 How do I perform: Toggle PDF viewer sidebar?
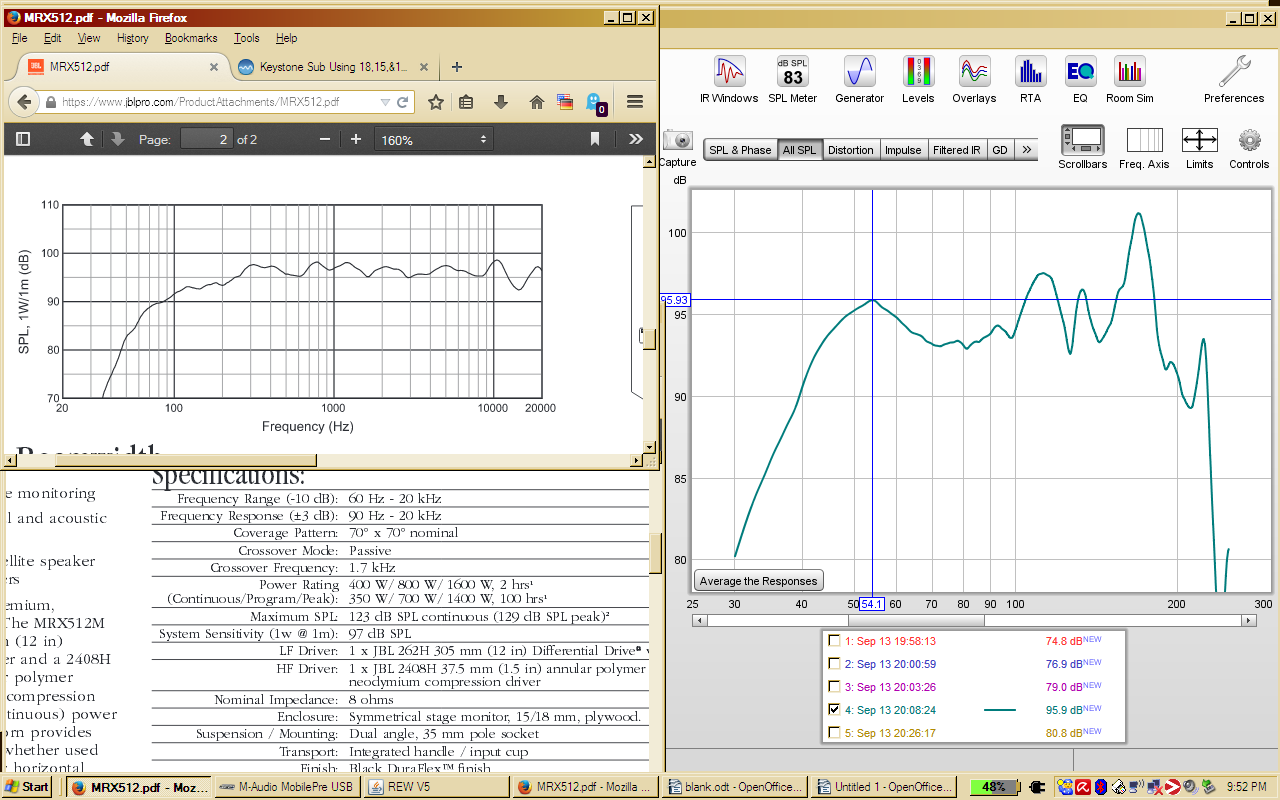23,140
